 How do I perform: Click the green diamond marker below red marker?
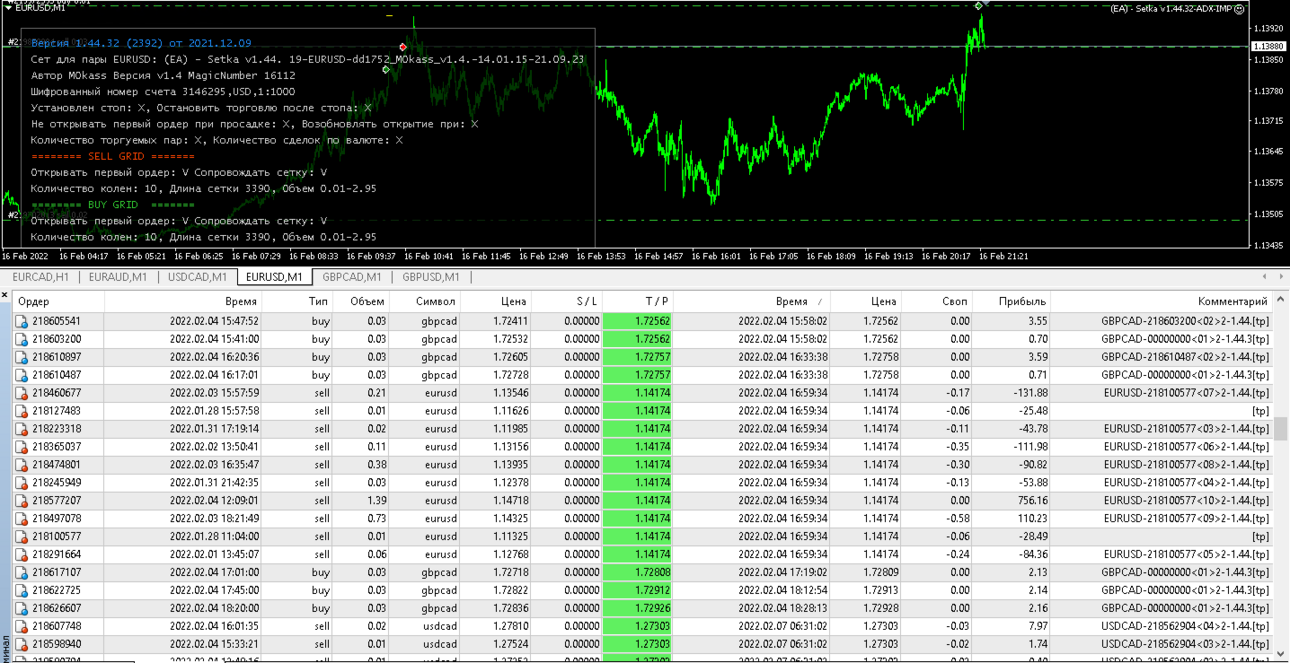coord(386,70)
